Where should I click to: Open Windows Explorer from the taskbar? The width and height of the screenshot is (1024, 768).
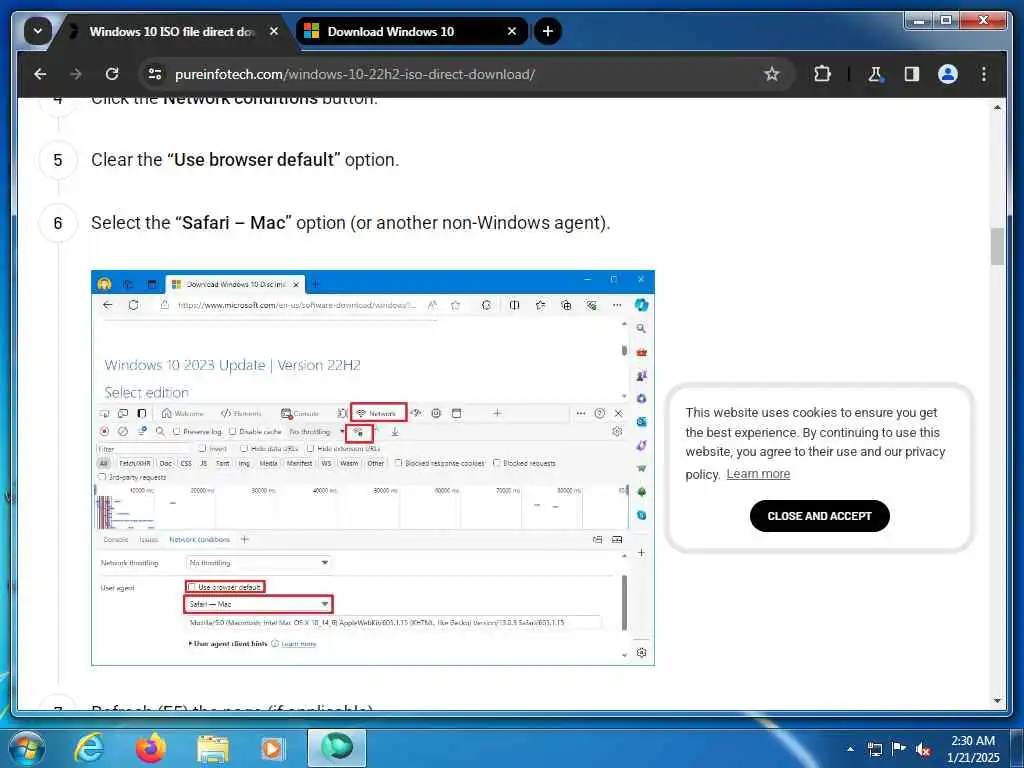pos(212,748)
